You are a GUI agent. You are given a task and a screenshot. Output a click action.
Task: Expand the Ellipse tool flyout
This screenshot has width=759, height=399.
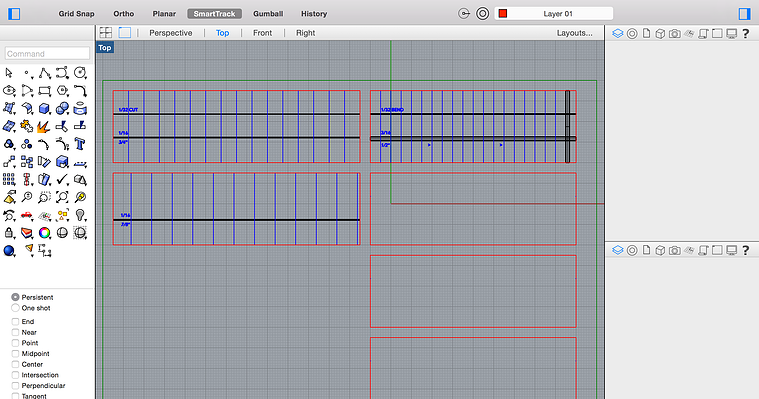pos(9,91)
